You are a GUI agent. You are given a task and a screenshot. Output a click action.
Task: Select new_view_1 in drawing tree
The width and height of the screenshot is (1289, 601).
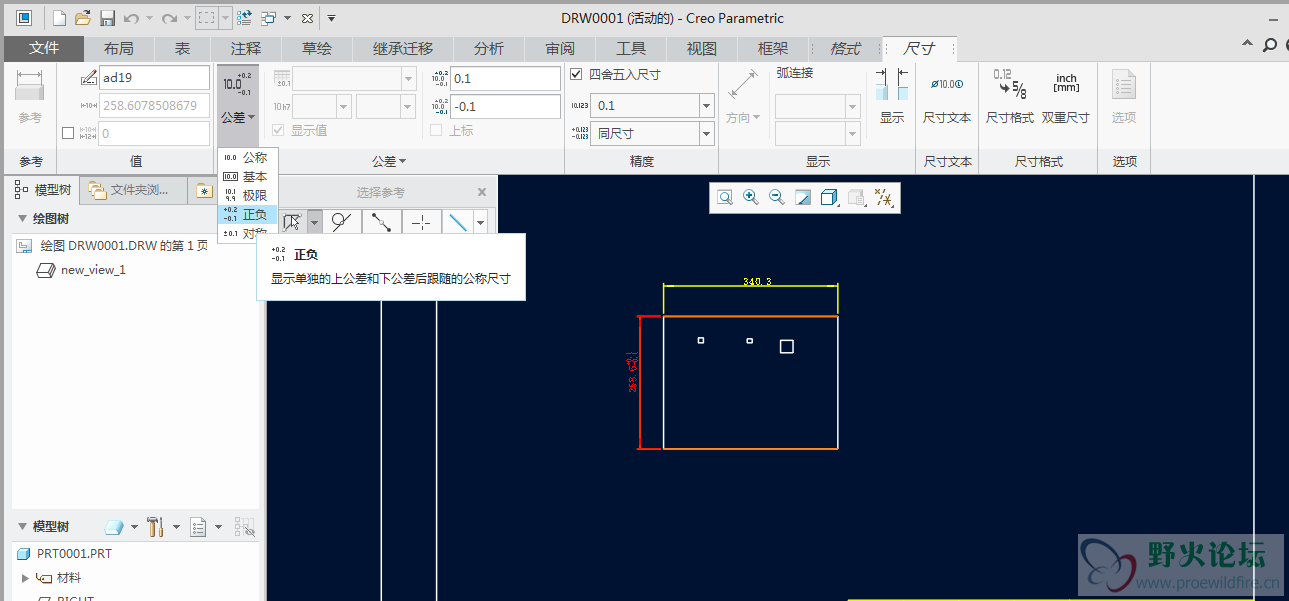(x=93, y=270)
